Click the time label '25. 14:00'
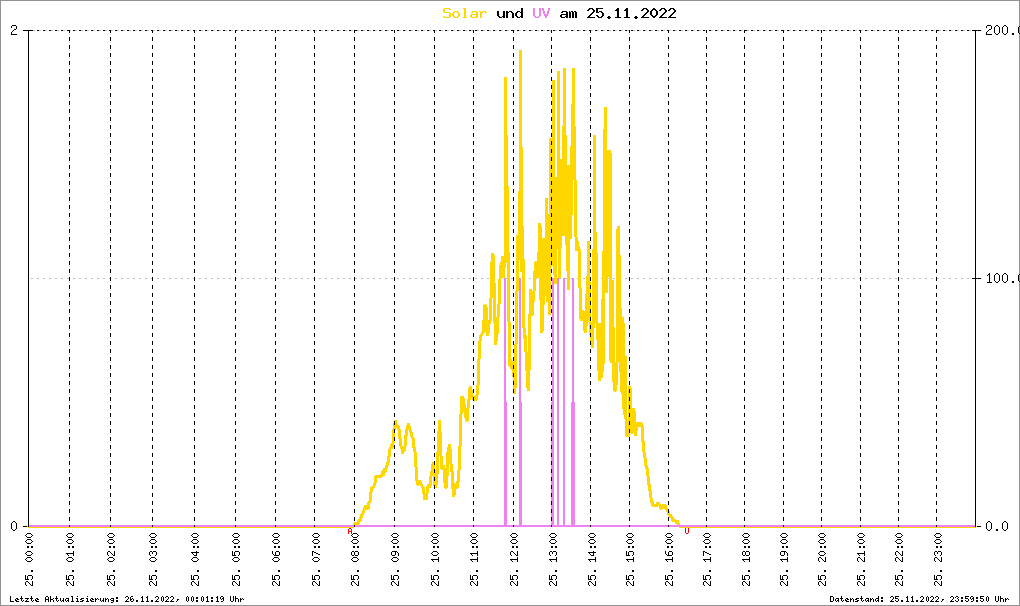Image resolution: width=1020 pixels, height=606 pixels. (x=591, y=560)
